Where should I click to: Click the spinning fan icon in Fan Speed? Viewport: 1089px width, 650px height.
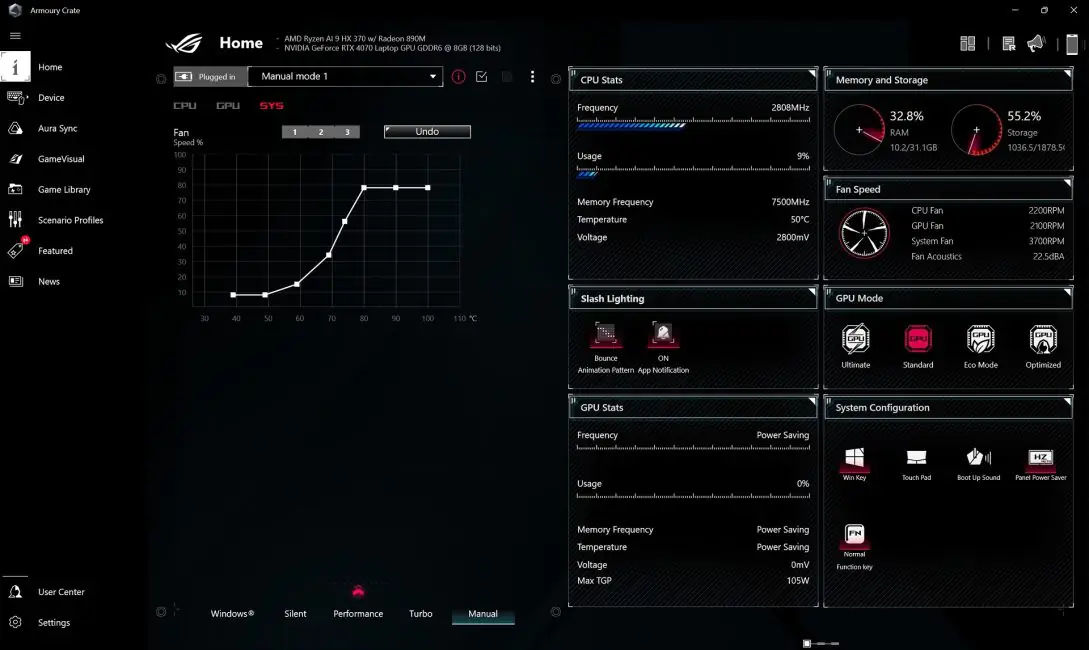click(x=864, y=233)
